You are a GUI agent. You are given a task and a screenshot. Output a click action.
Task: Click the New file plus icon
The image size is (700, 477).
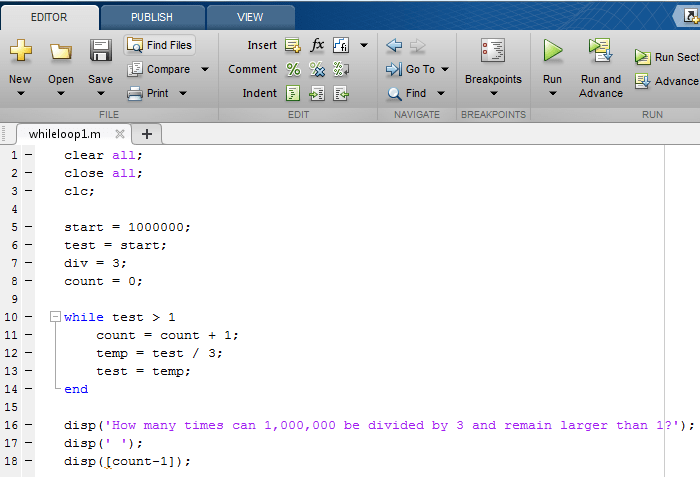point(21,50)
